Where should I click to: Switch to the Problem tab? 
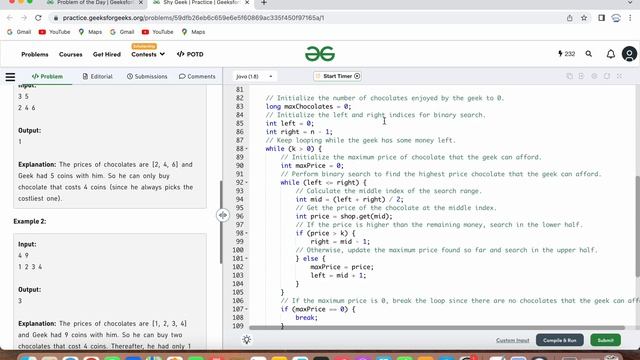pos(47,76)
